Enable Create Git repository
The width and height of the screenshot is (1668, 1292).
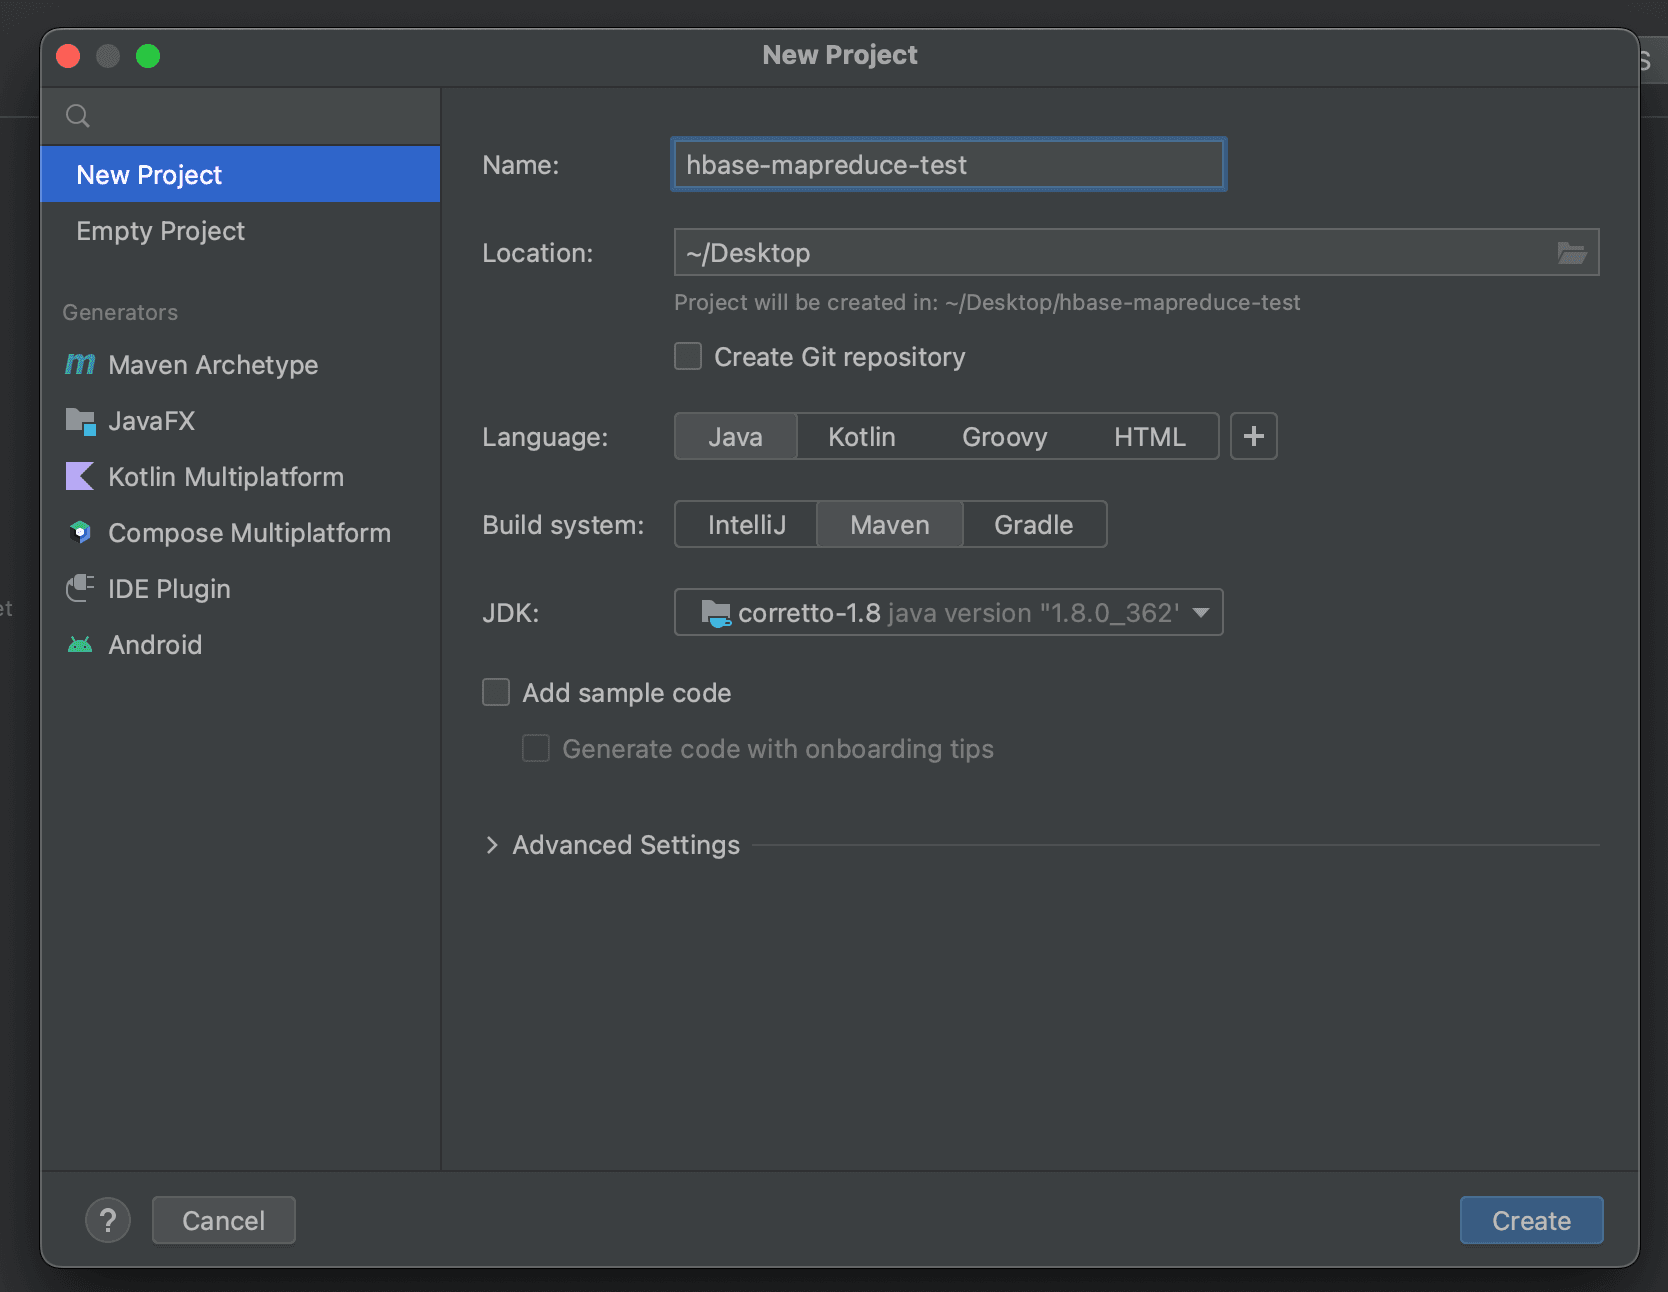[x=687, y=356]
